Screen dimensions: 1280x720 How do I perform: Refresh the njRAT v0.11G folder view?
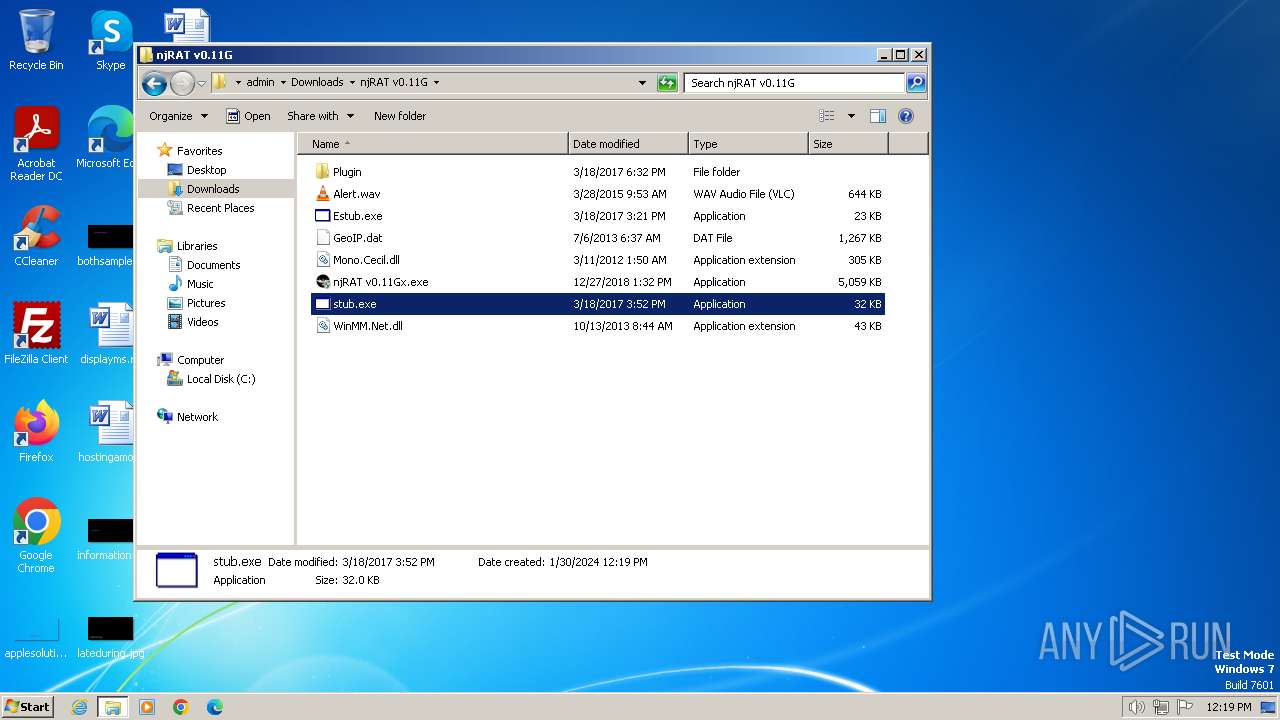tap(667, 83)
